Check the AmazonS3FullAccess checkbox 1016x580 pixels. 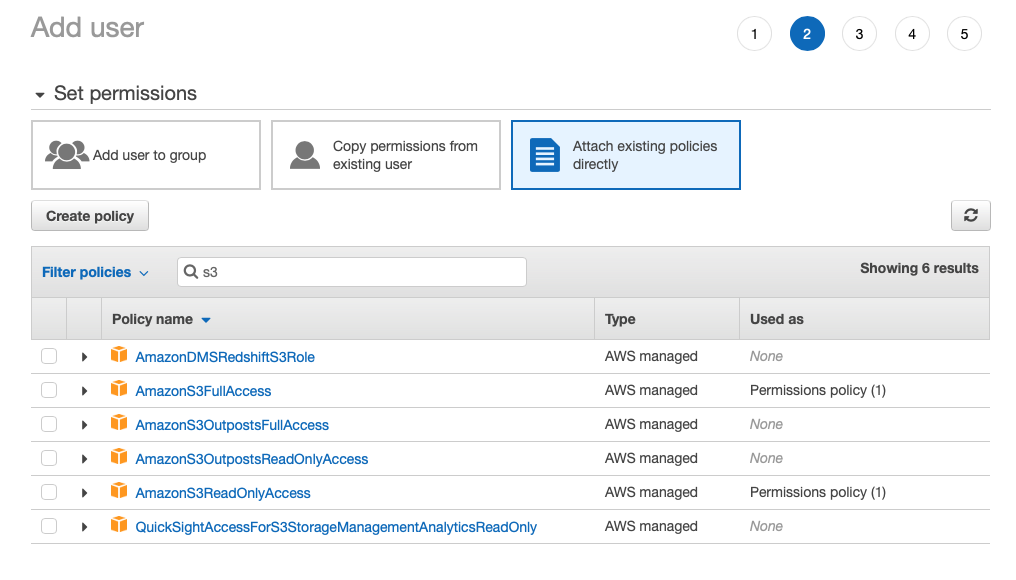(48, 390)
